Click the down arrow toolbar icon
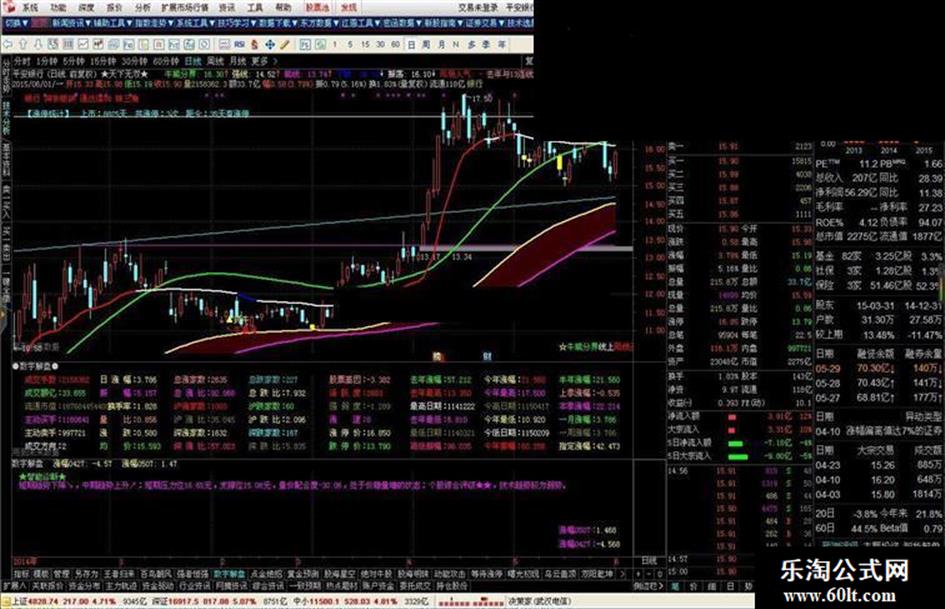Screen dimensions: 945x609 pyautogui.click(x=38, y=45)
